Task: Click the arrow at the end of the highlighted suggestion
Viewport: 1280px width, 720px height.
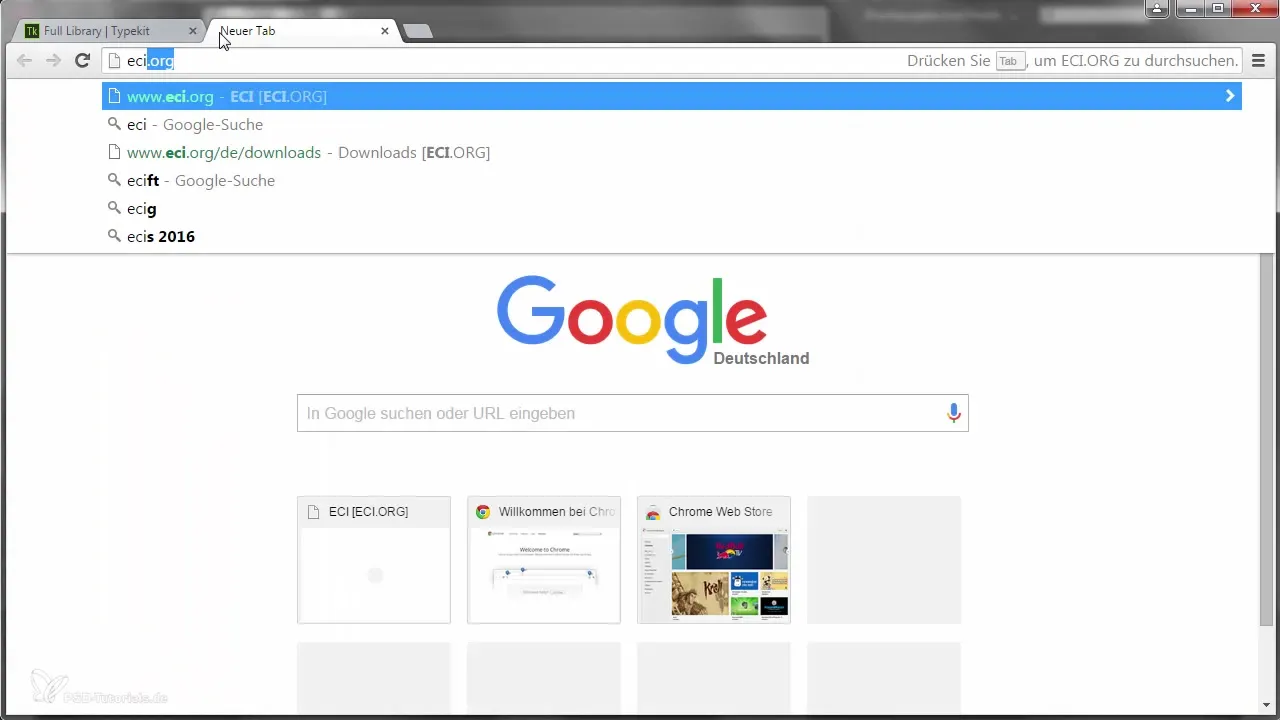Action: pyautogui.click(x=1230, y=96)
